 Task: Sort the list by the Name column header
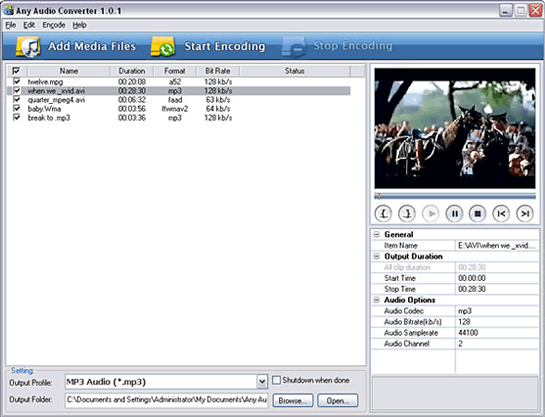(x=69, y=71)
